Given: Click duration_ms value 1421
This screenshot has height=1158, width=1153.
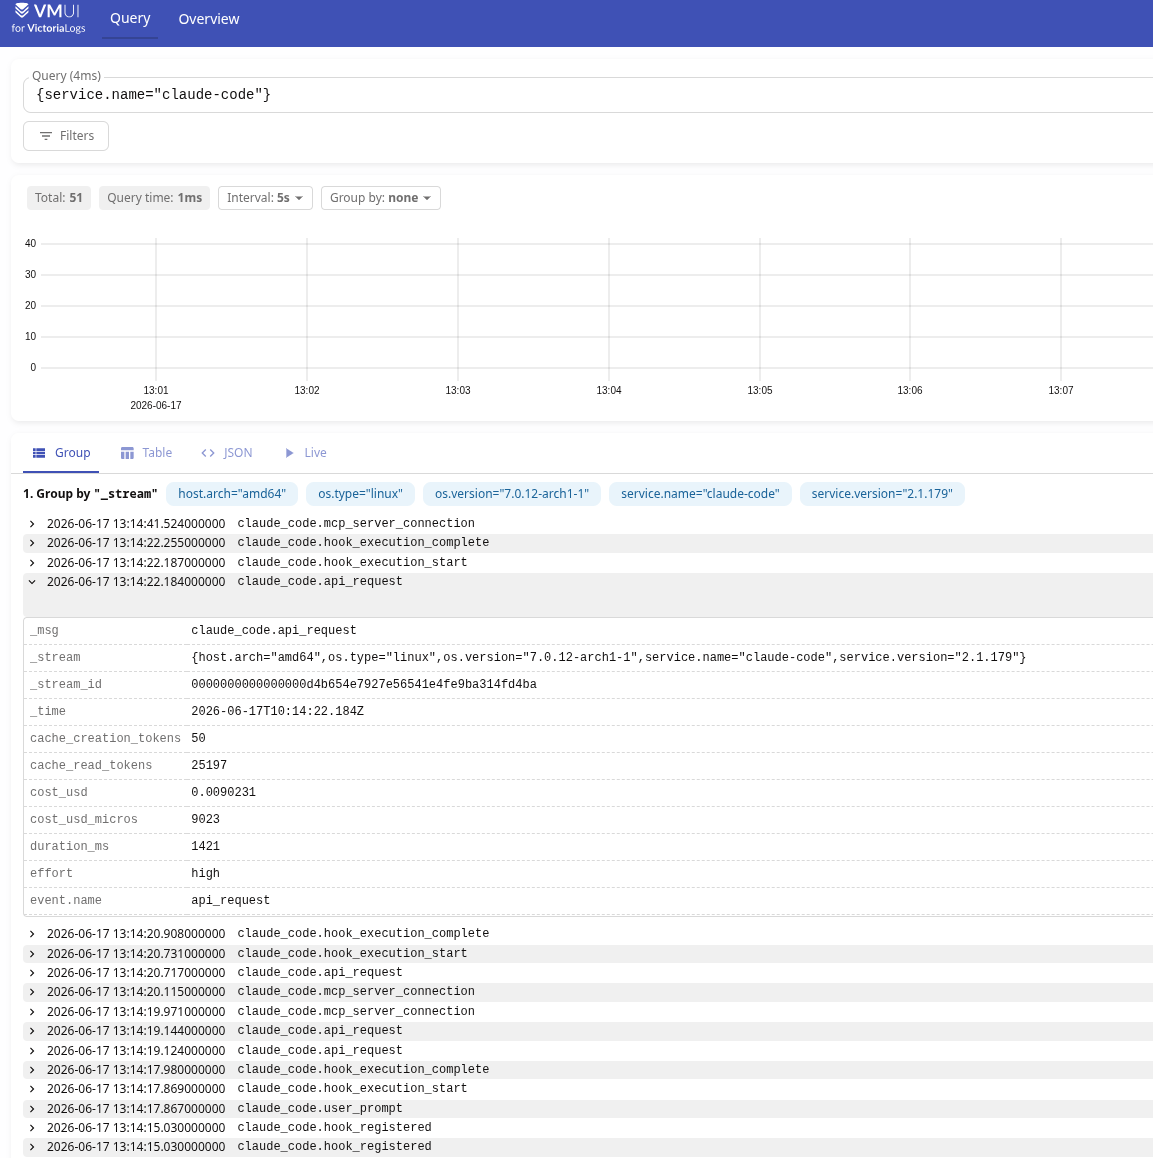Looking at the screenshot, I should pyautogui.click(x=205, y=846).
